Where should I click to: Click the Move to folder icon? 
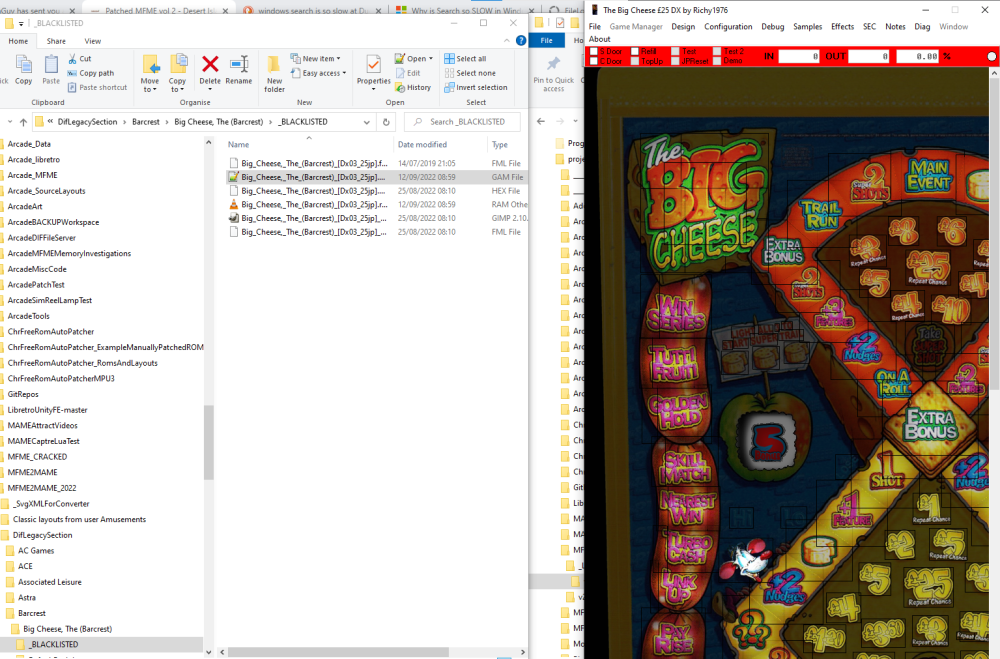pos(151,65)
